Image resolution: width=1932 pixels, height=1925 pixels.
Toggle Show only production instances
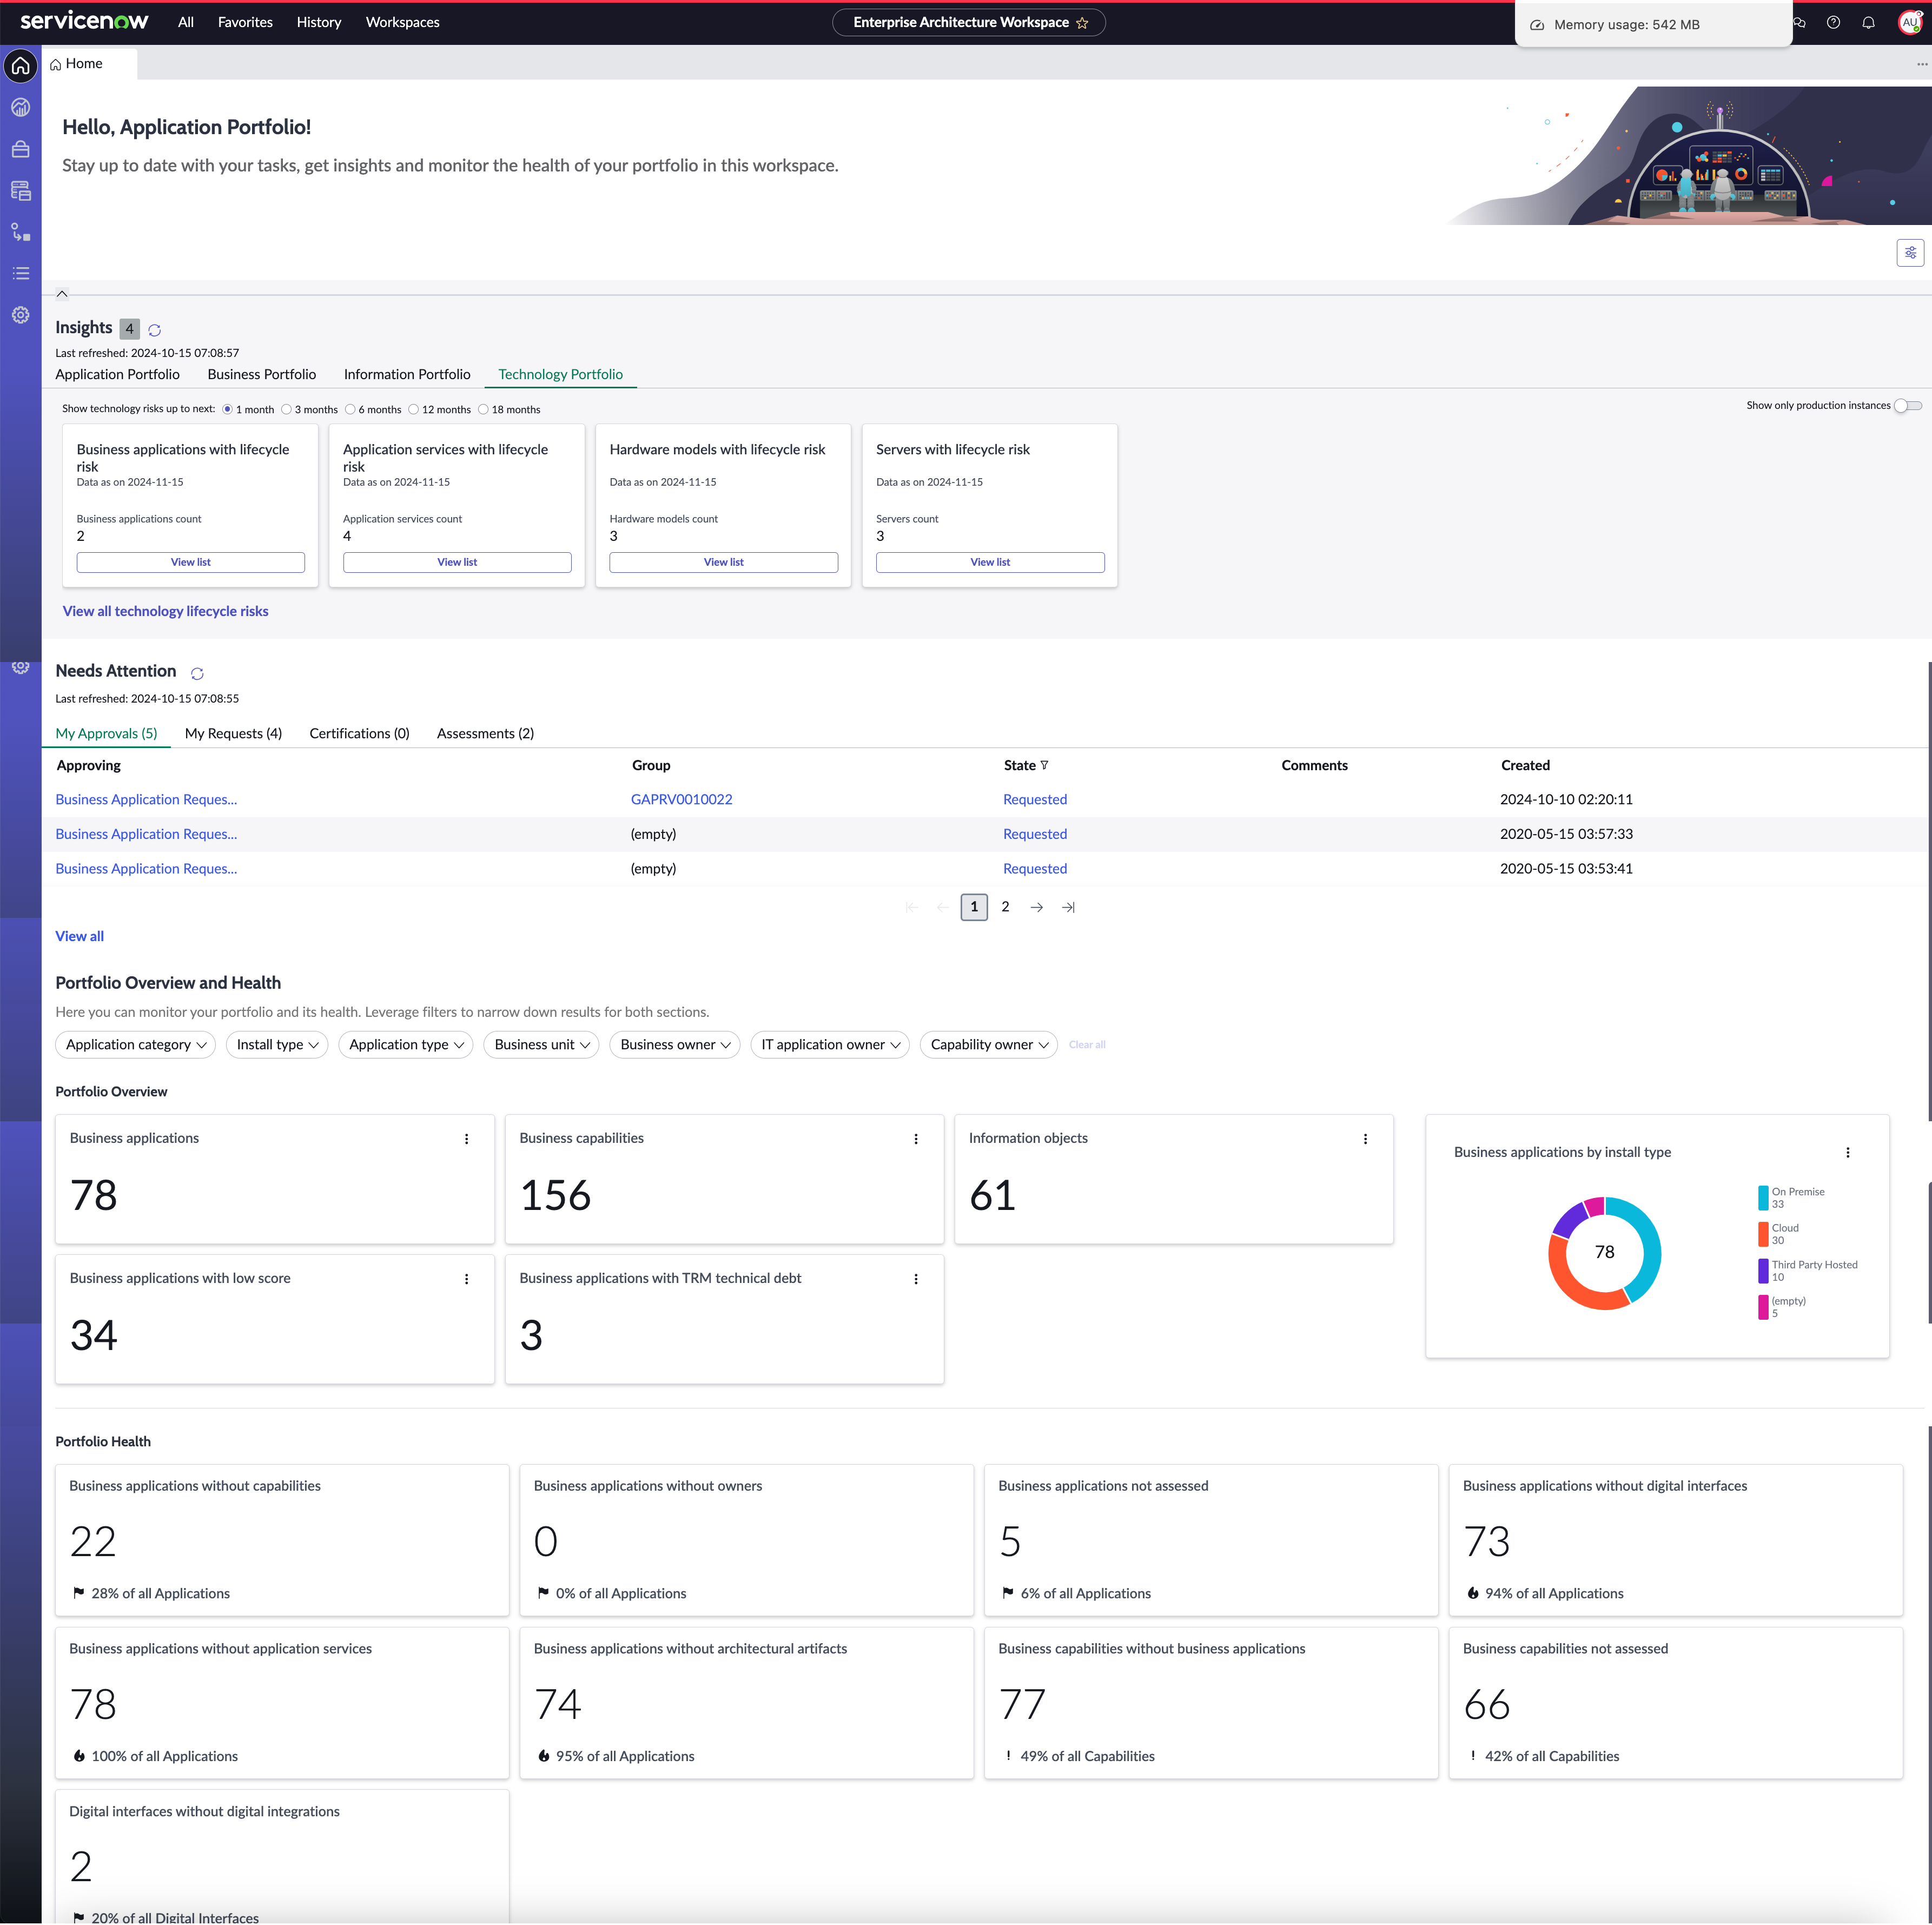(1908, 406)
